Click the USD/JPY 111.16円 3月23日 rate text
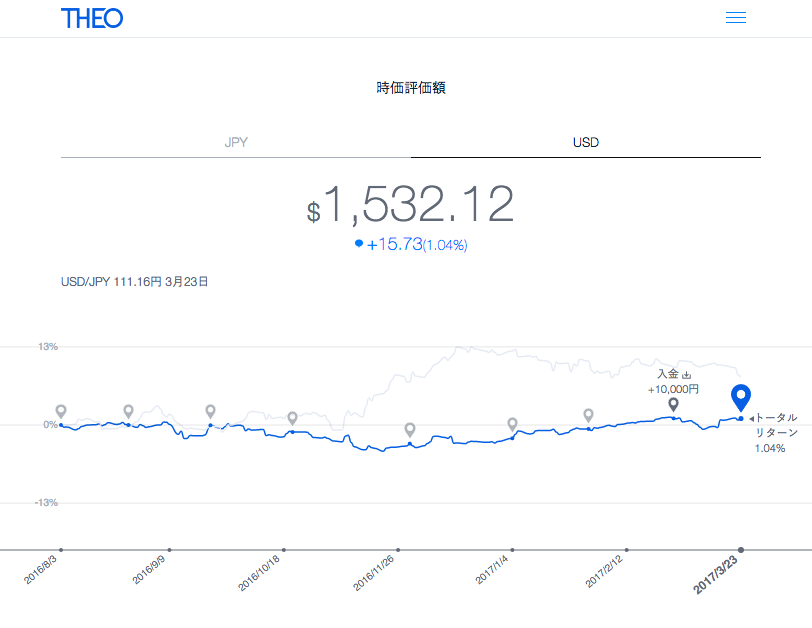Image resolution: width=812 pixels, height=628 pixels. click(x=135, y=282)
